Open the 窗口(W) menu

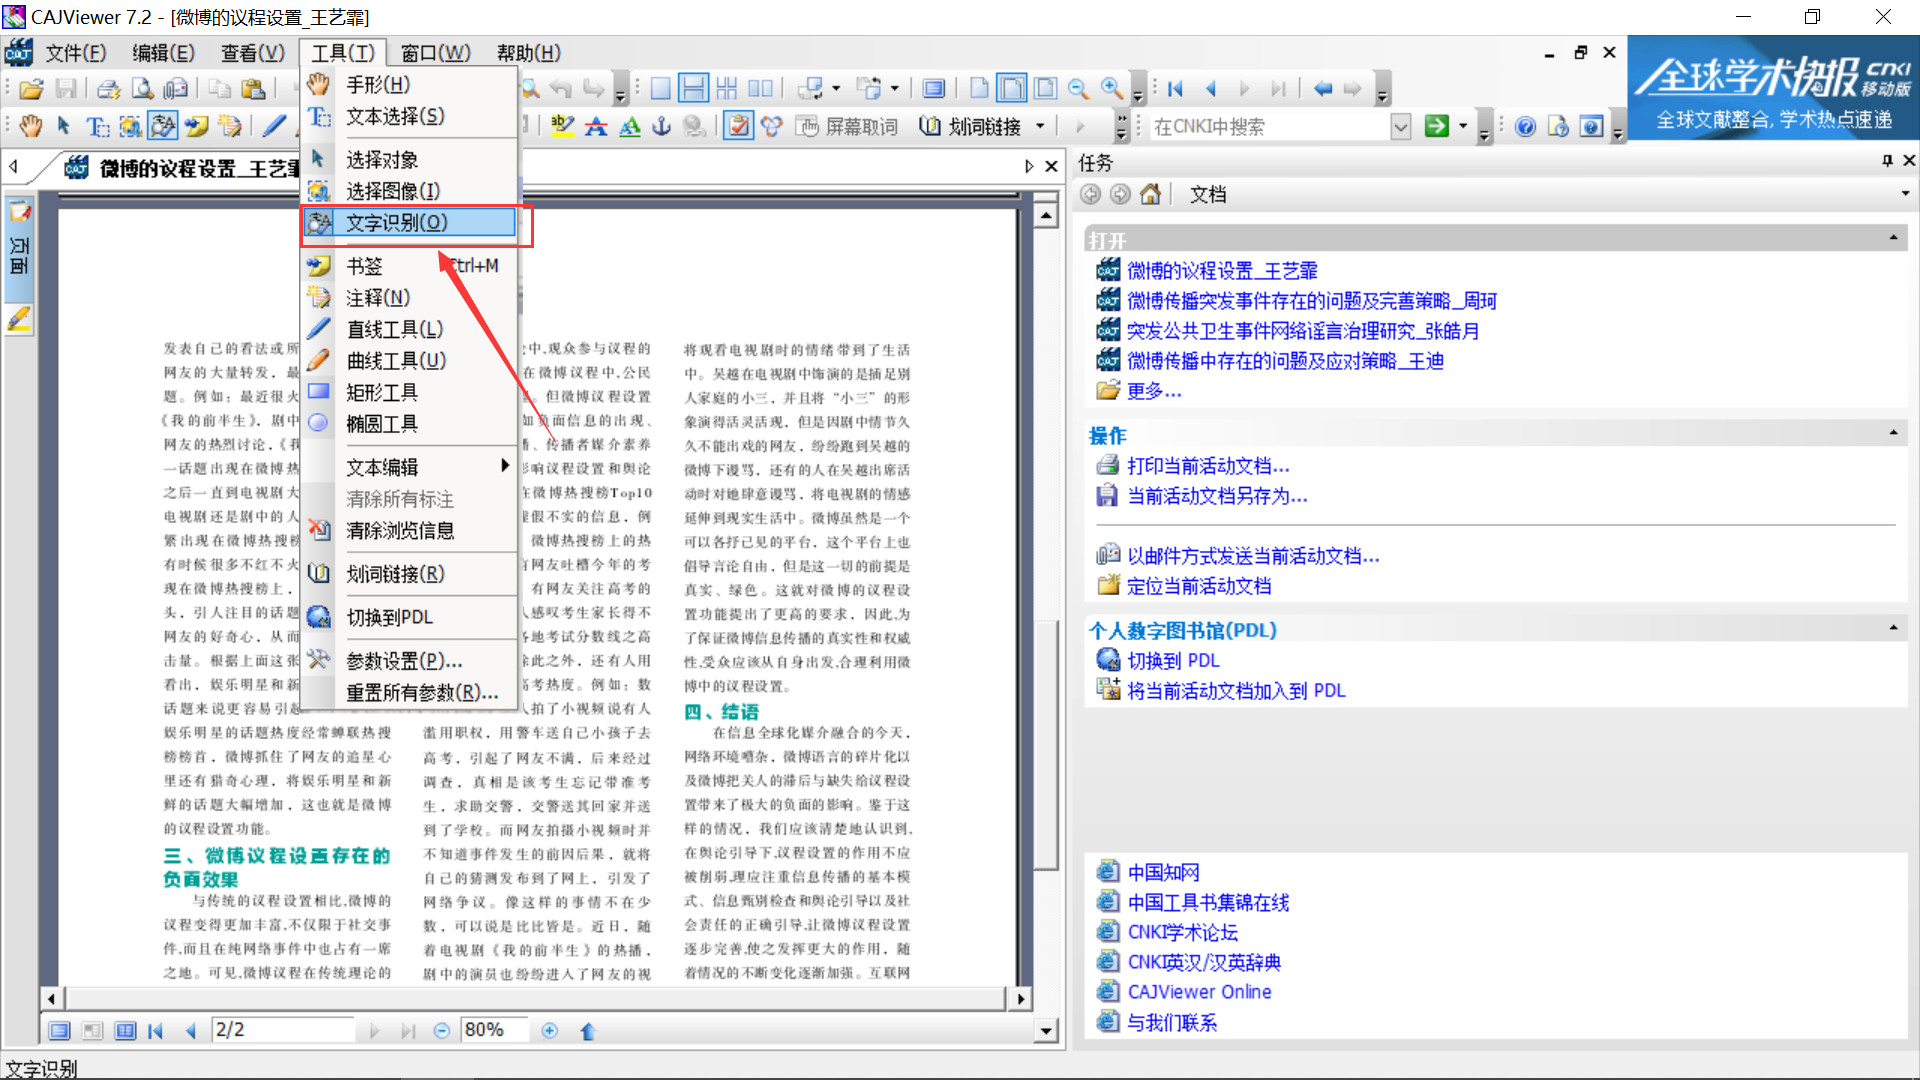(x=434, y=52)
